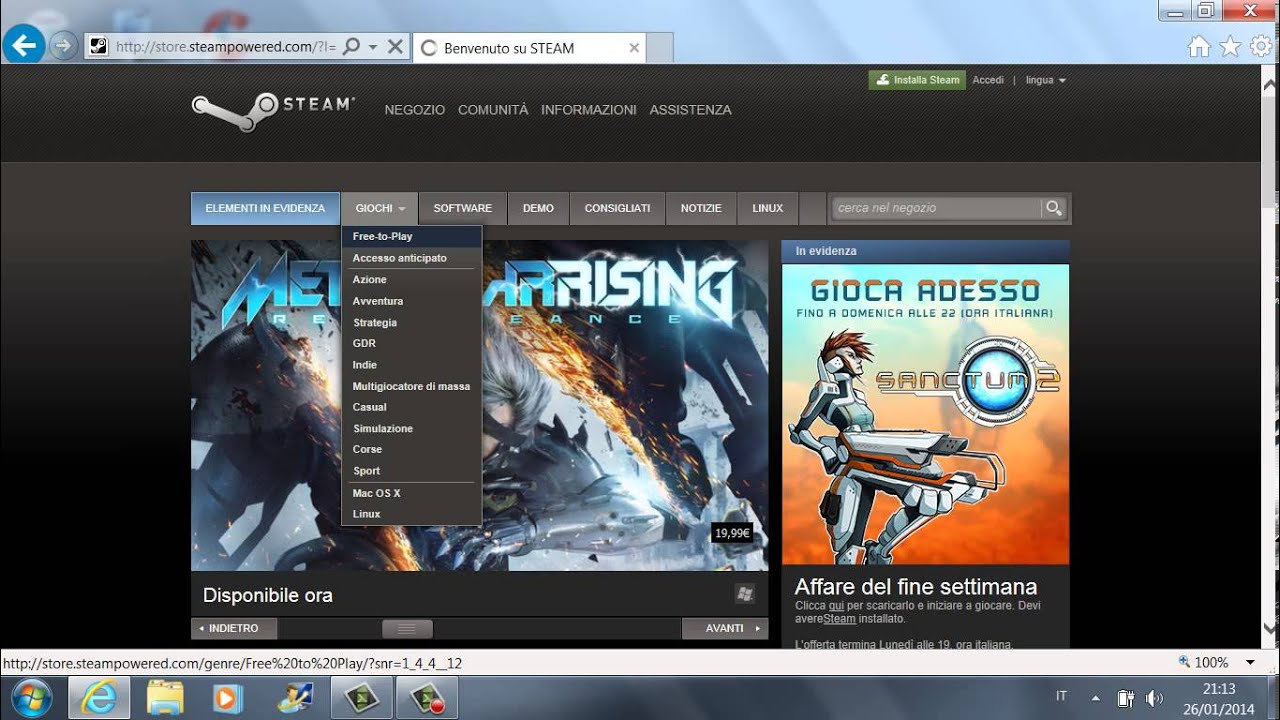
Task: Click the INDIETRO carousel button
Action: (x=234, y=628)
